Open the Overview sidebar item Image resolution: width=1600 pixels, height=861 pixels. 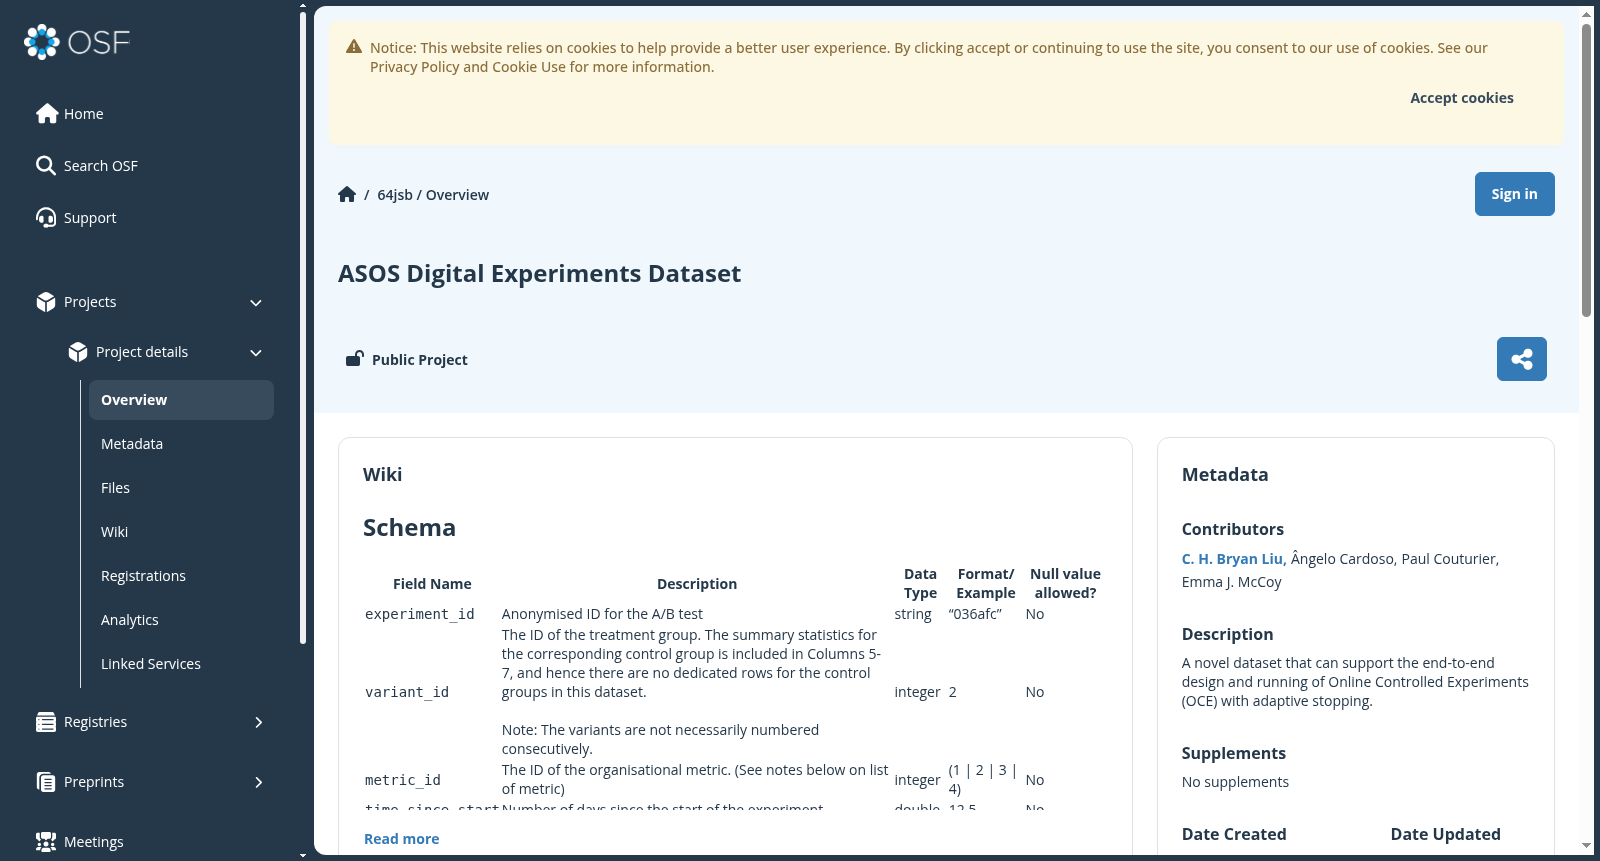[x=181, y=400]
